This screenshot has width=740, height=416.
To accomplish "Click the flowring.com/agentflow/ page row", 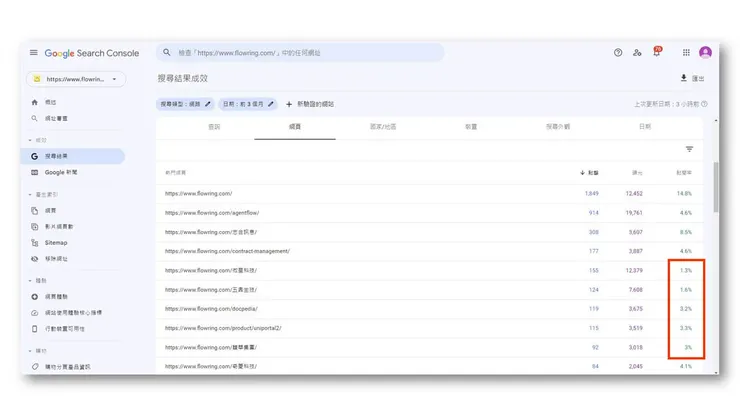I will point(429,213).
